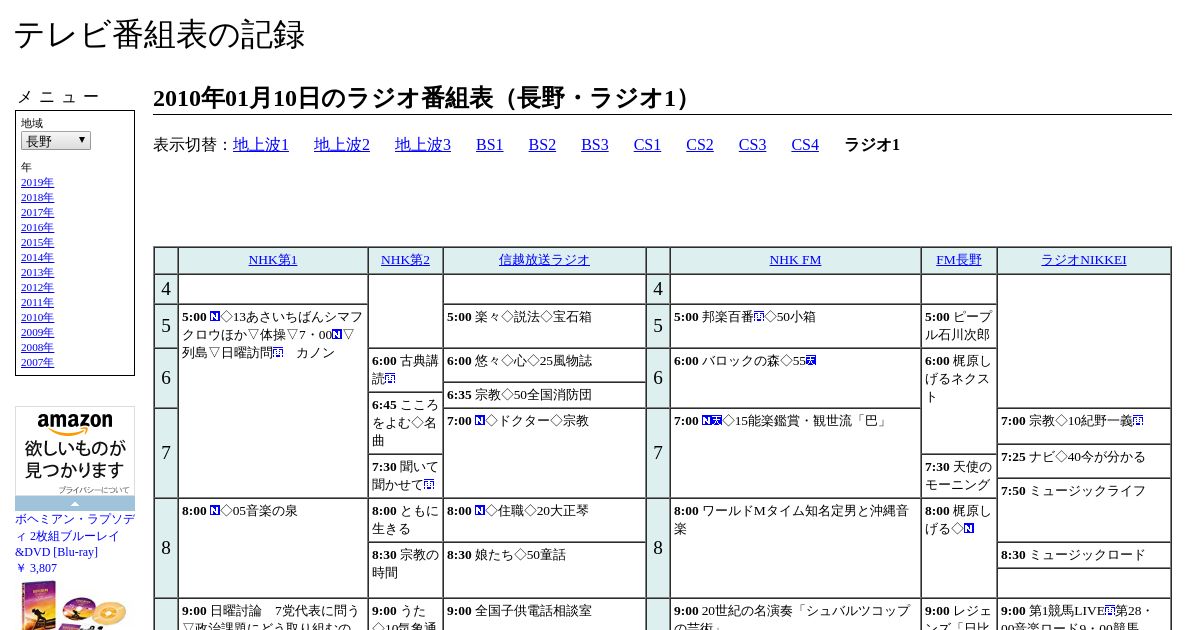Click the N news icon in 8:00 音楽の泉 program

[215, 511]
